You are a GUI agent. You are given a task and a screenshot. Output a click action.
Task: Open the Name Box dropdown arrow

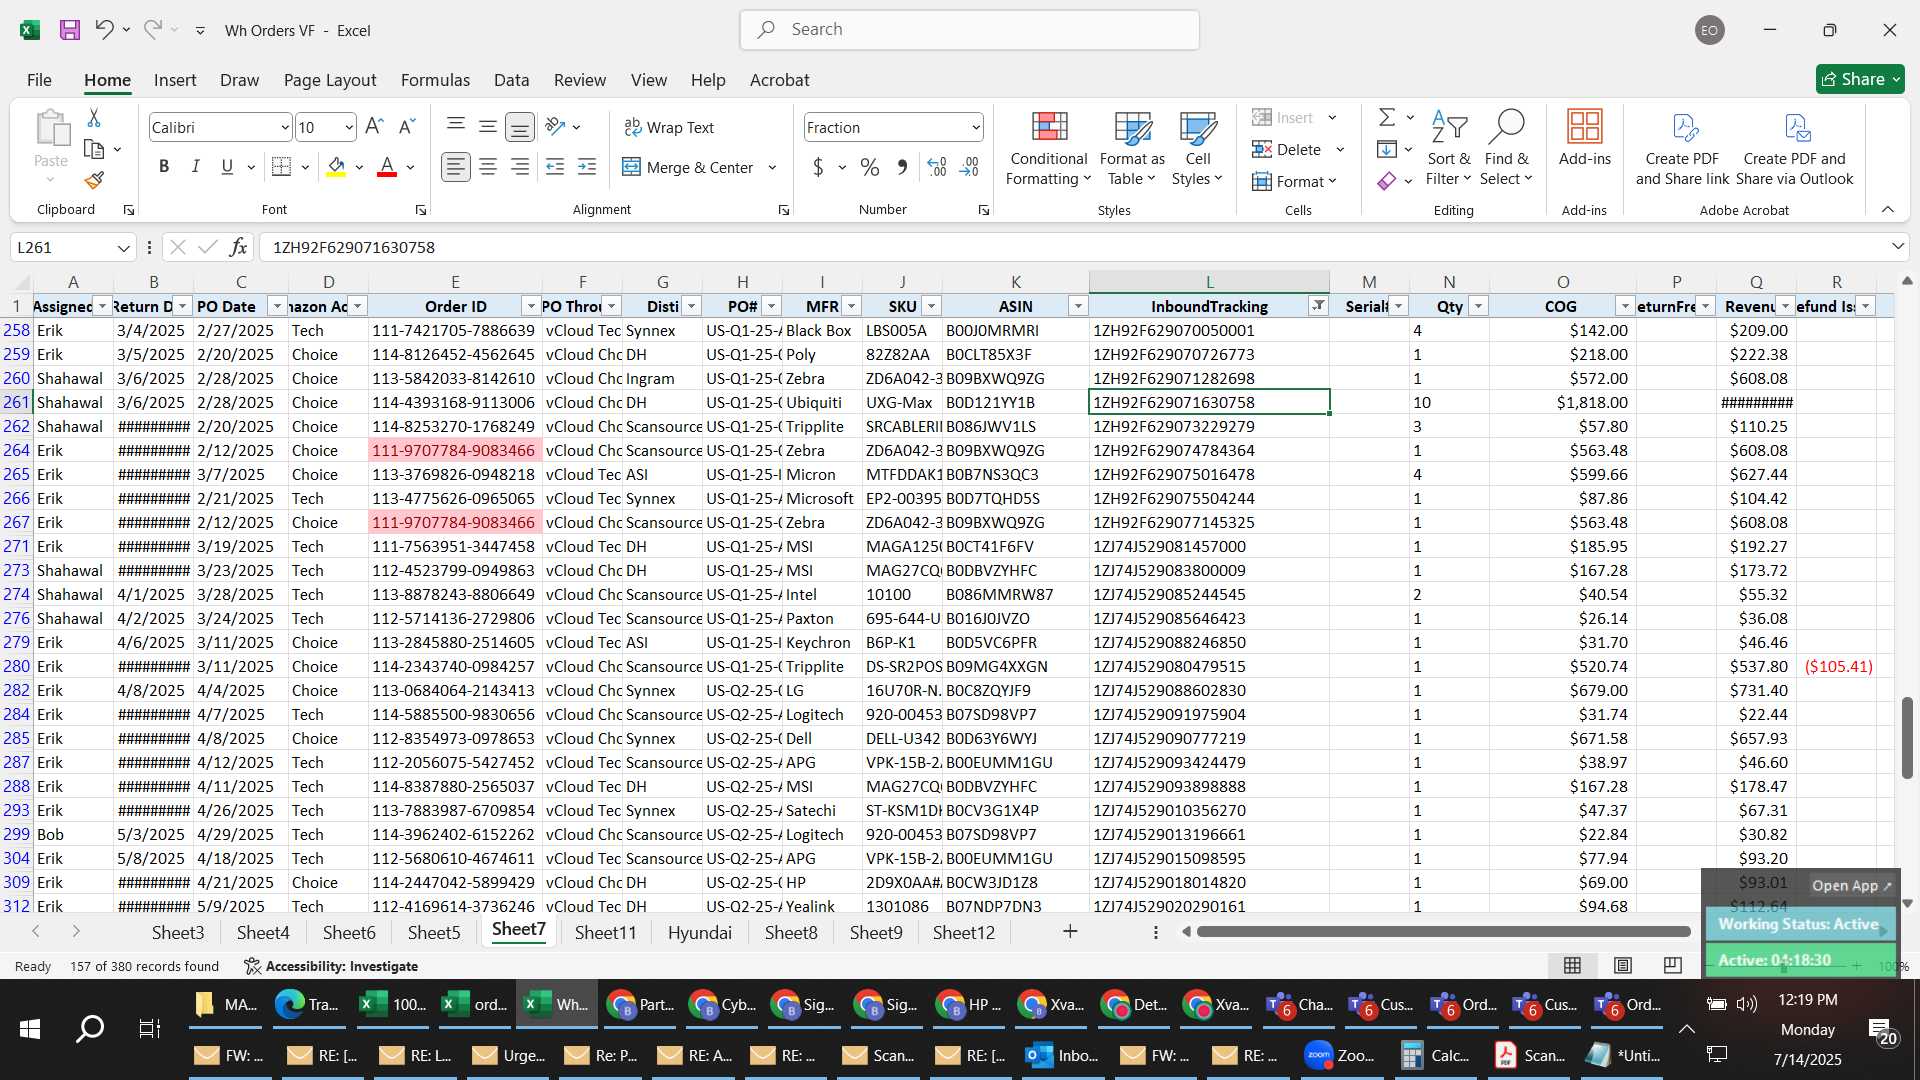point(123,248)
